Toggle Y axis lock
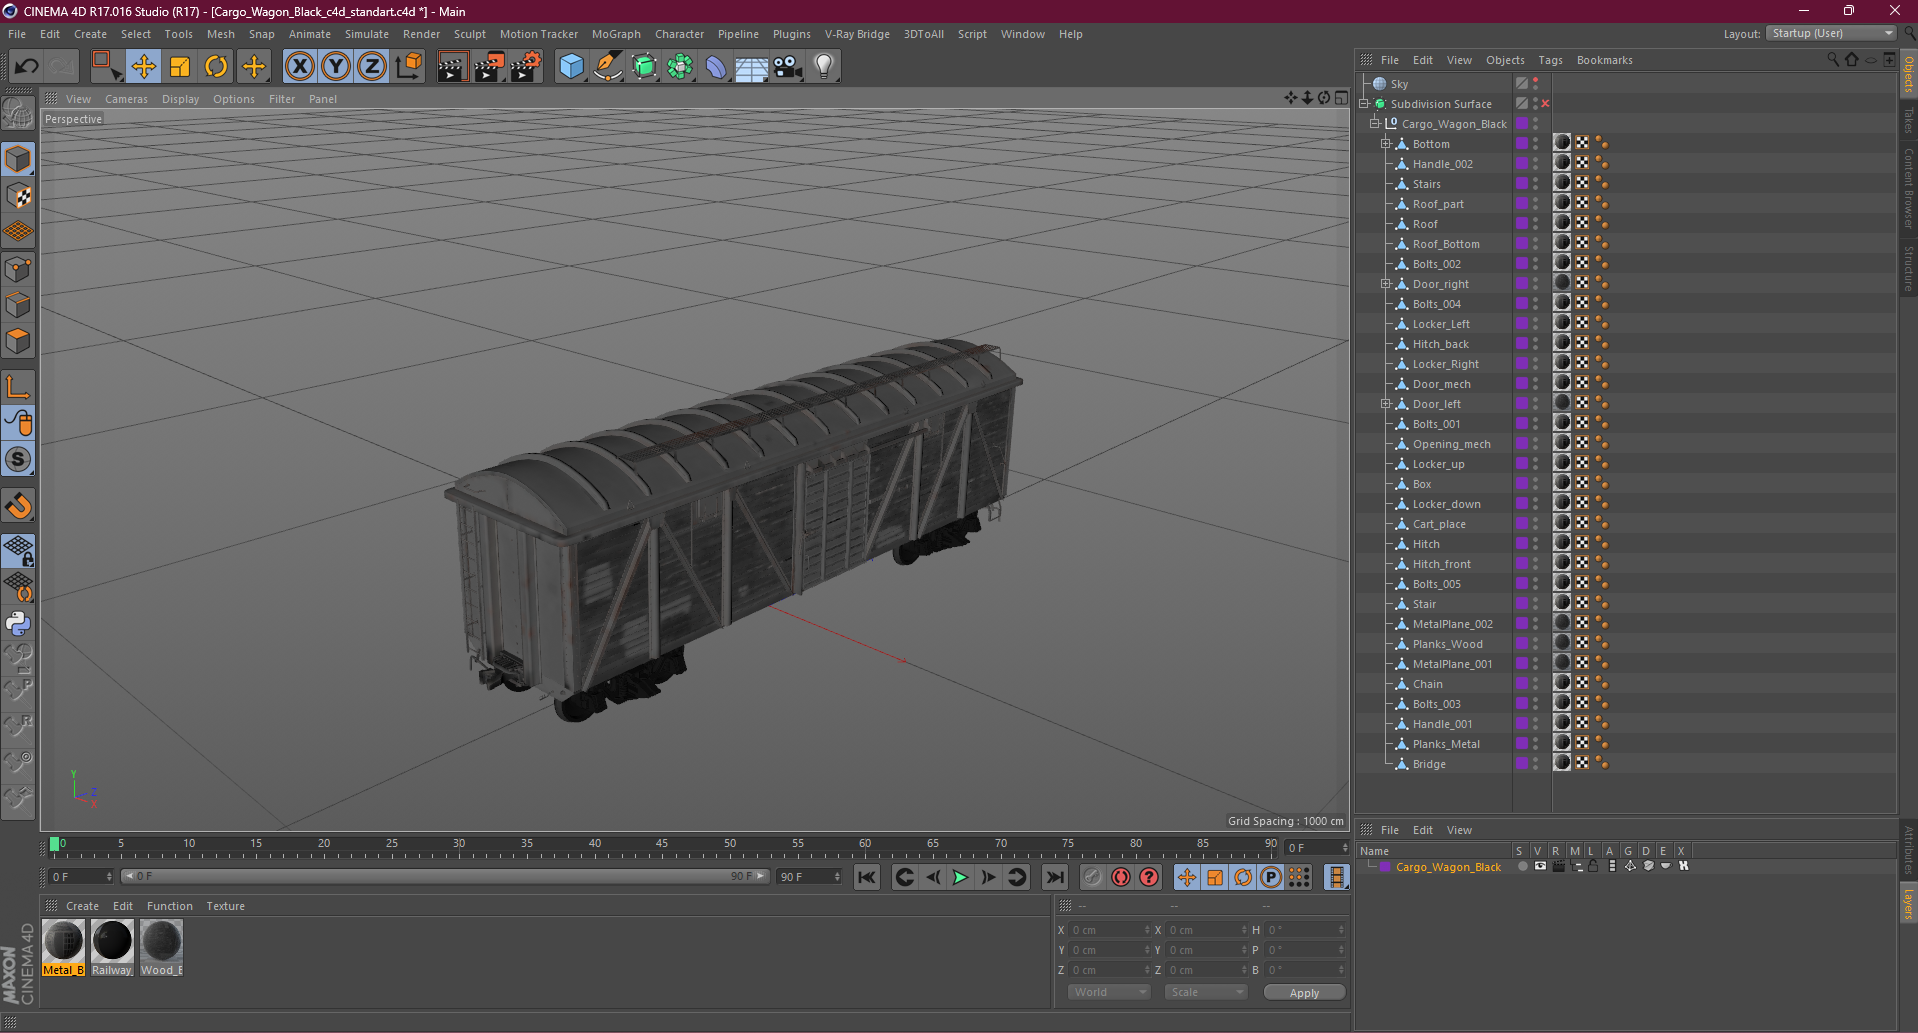The height and width of the screenshot is (1033, 1918). click(x=336, y=67)
